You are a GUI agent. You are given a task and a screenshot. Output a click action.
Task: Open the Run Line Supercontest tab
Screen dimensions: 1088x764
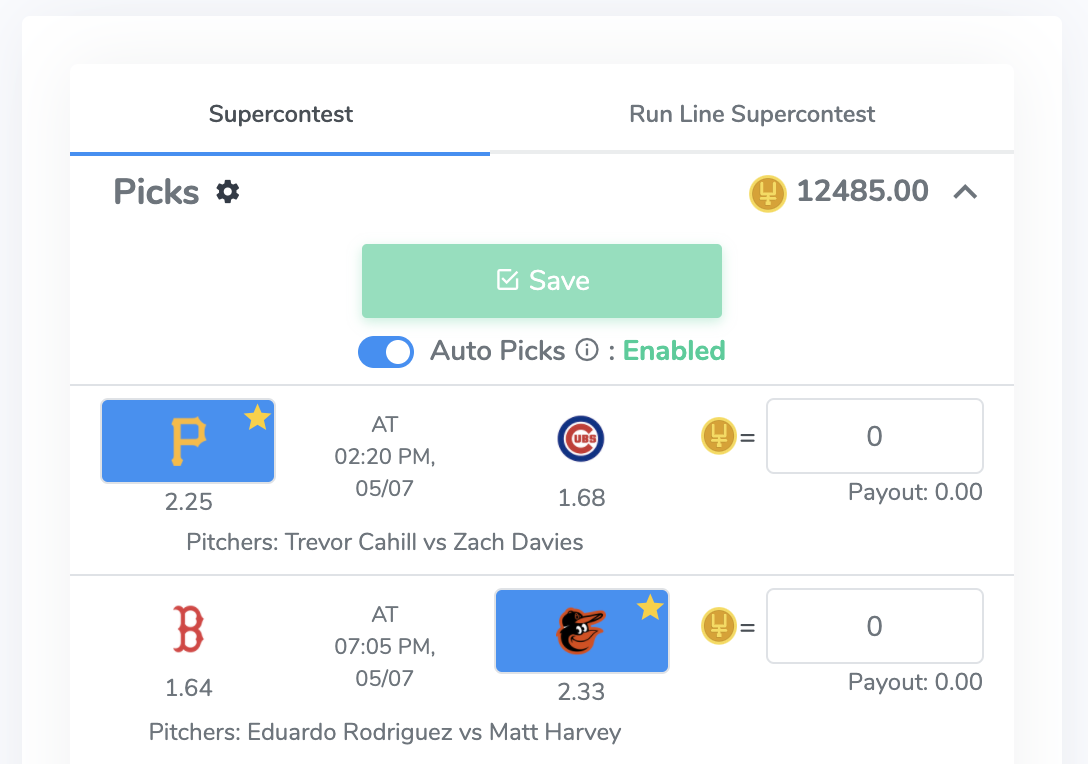click(x=752, y=114)
